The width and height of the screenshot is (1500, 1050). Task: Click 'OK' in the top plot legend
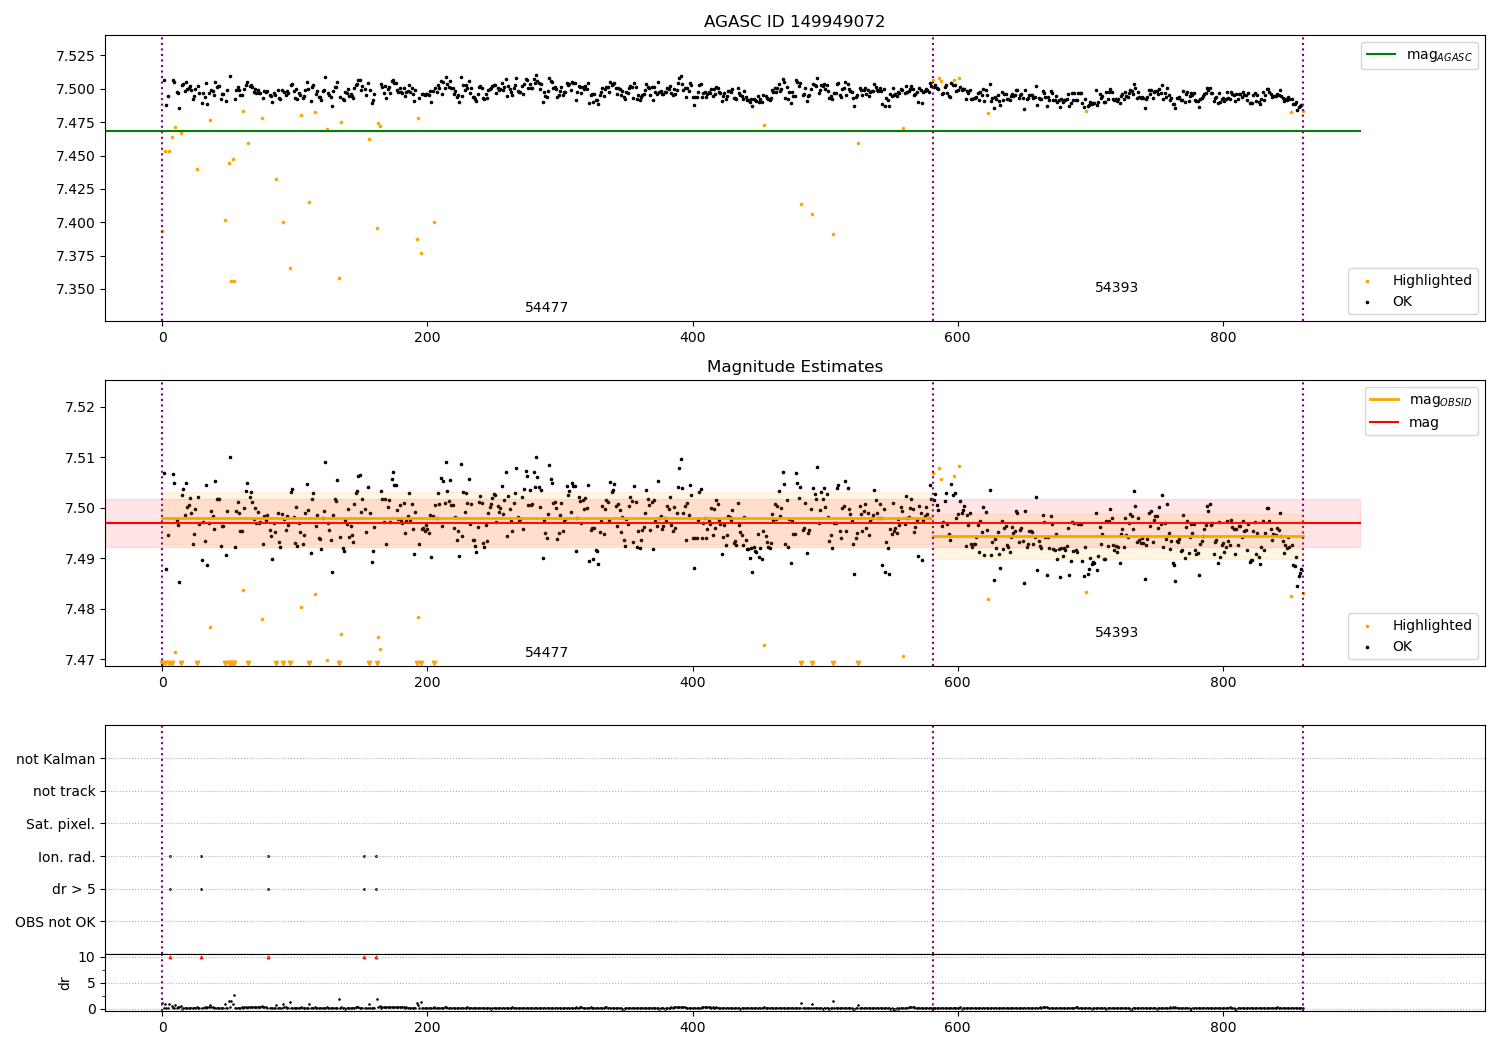click(1402, 302)
